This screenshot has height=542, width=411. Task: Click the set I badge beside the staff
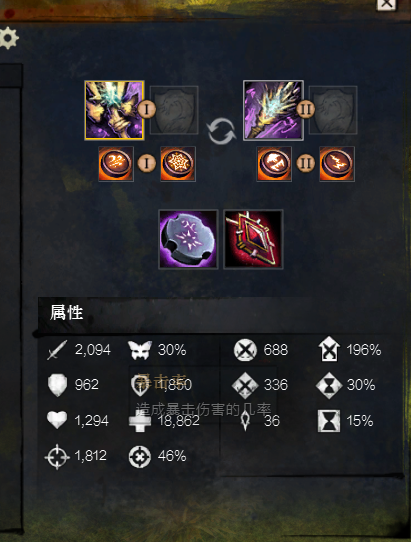[x=147, y=109]
